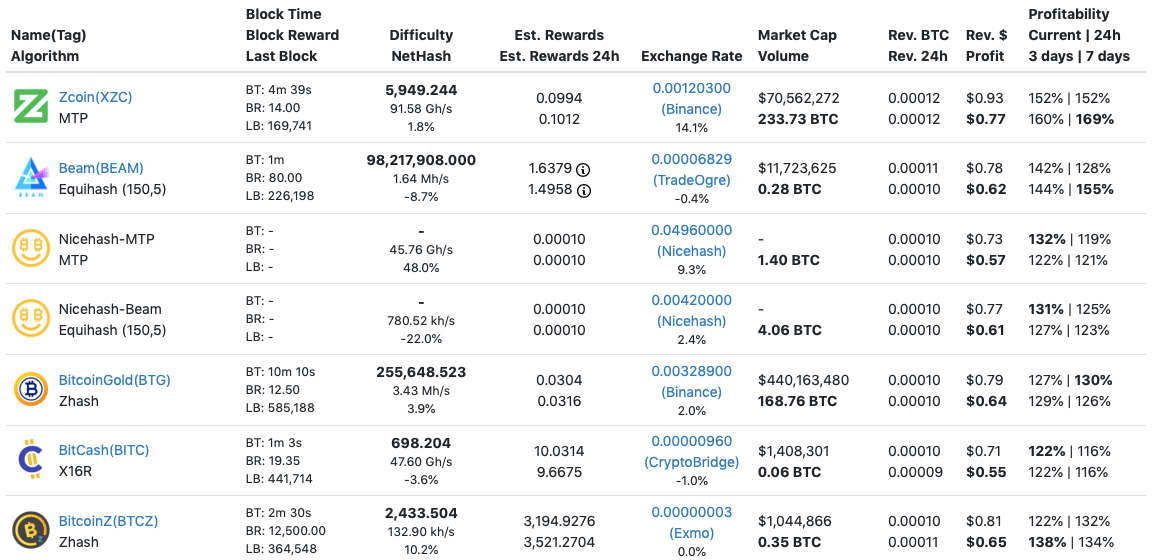Viewport: 1152px width, 560px height.
Task: Click the Nicehash-Beam smiley logo icon
Action: 30,319
